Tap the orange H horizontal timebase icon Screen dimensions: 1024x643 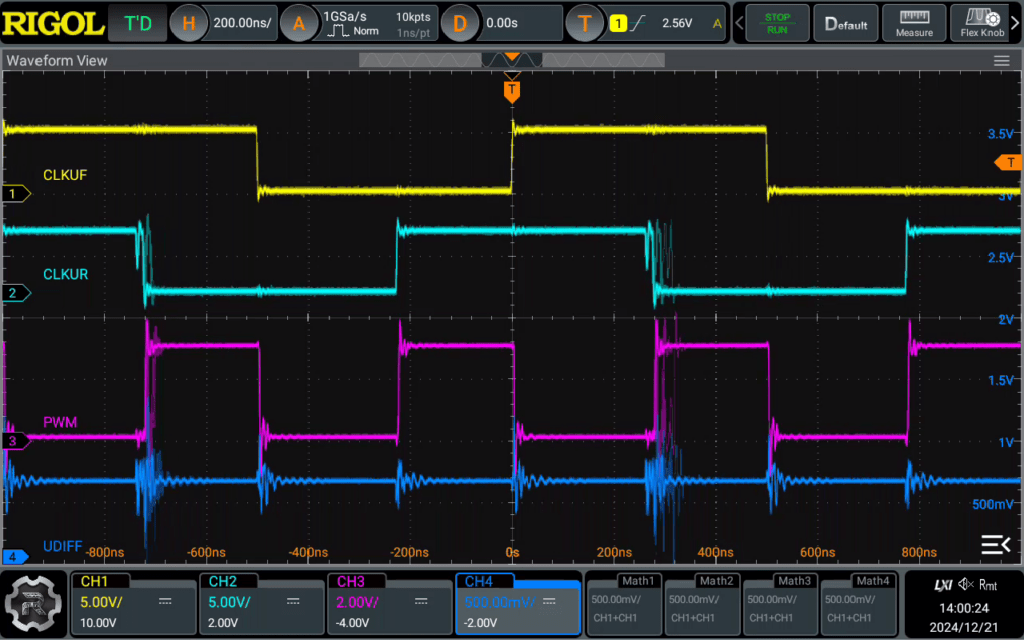tap(188, 24)
